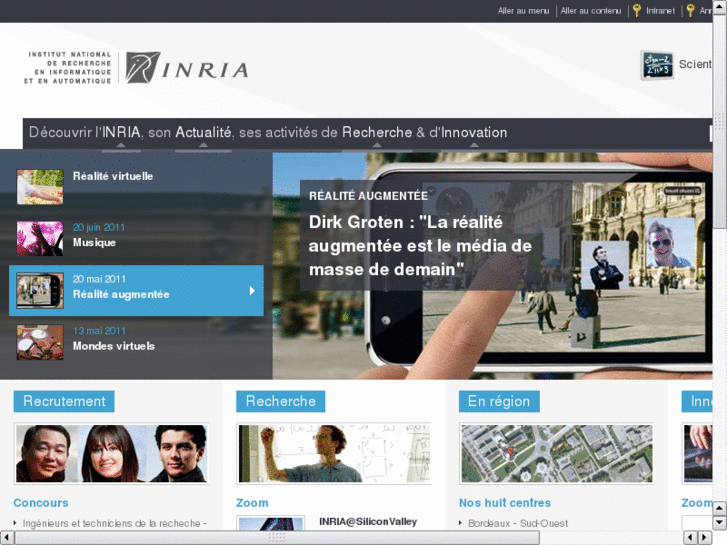
Task: Click the scroll right arrow on horizontal scrollbar
Action: pyautogui.click(x=705, y=538)
